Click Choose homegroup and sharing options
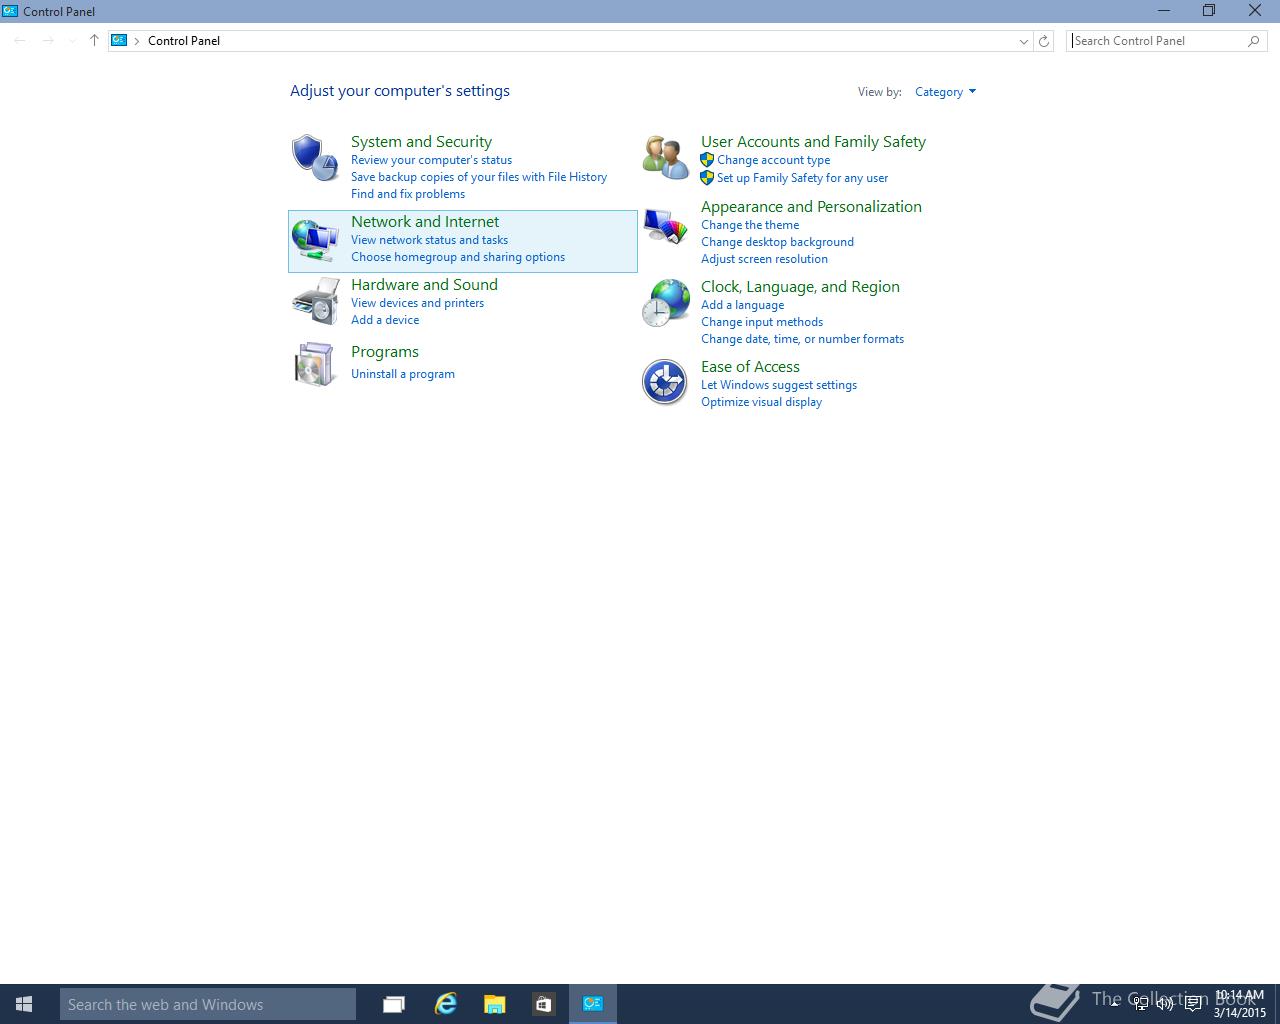The image size is (1280, 1024). coord(458,257)
